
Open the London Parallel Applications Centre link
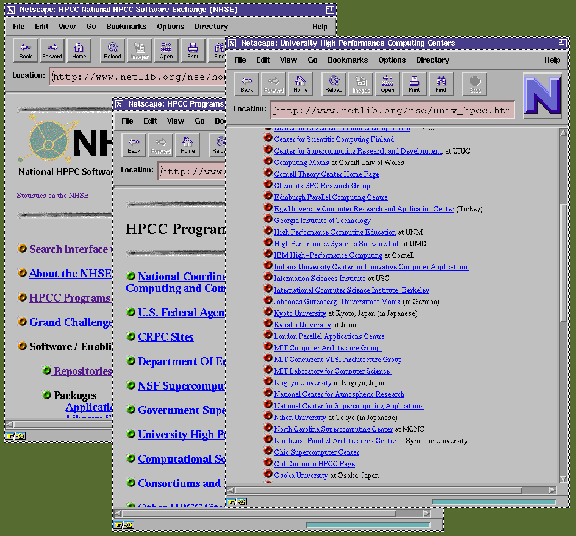tap(329, 336)
